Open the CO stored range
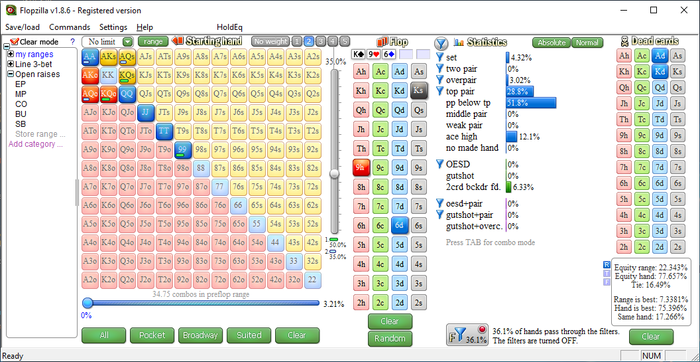 click(x=20, y=104)
